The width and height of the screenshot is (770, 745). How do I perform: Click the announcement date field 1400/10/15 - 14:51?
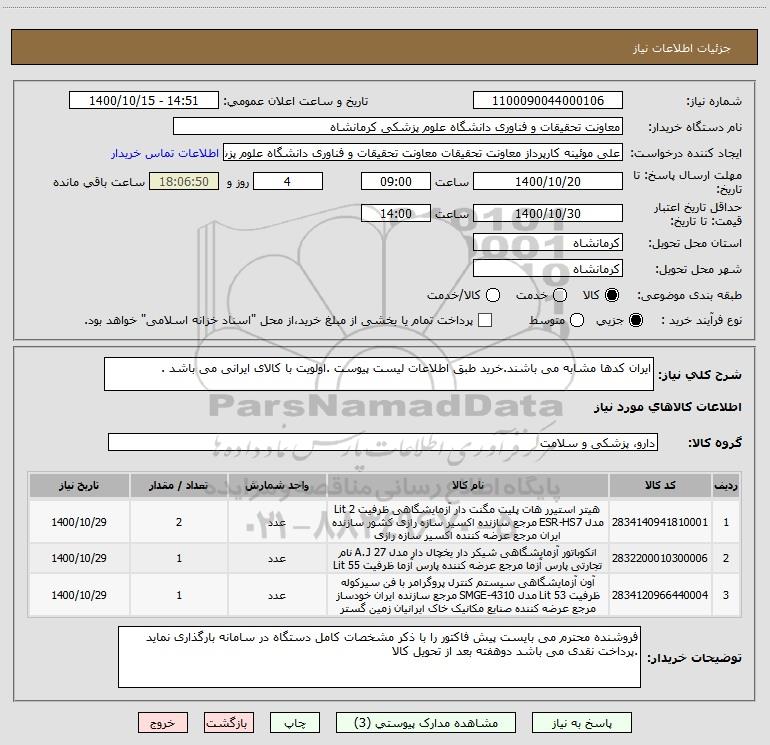point(143,100)
